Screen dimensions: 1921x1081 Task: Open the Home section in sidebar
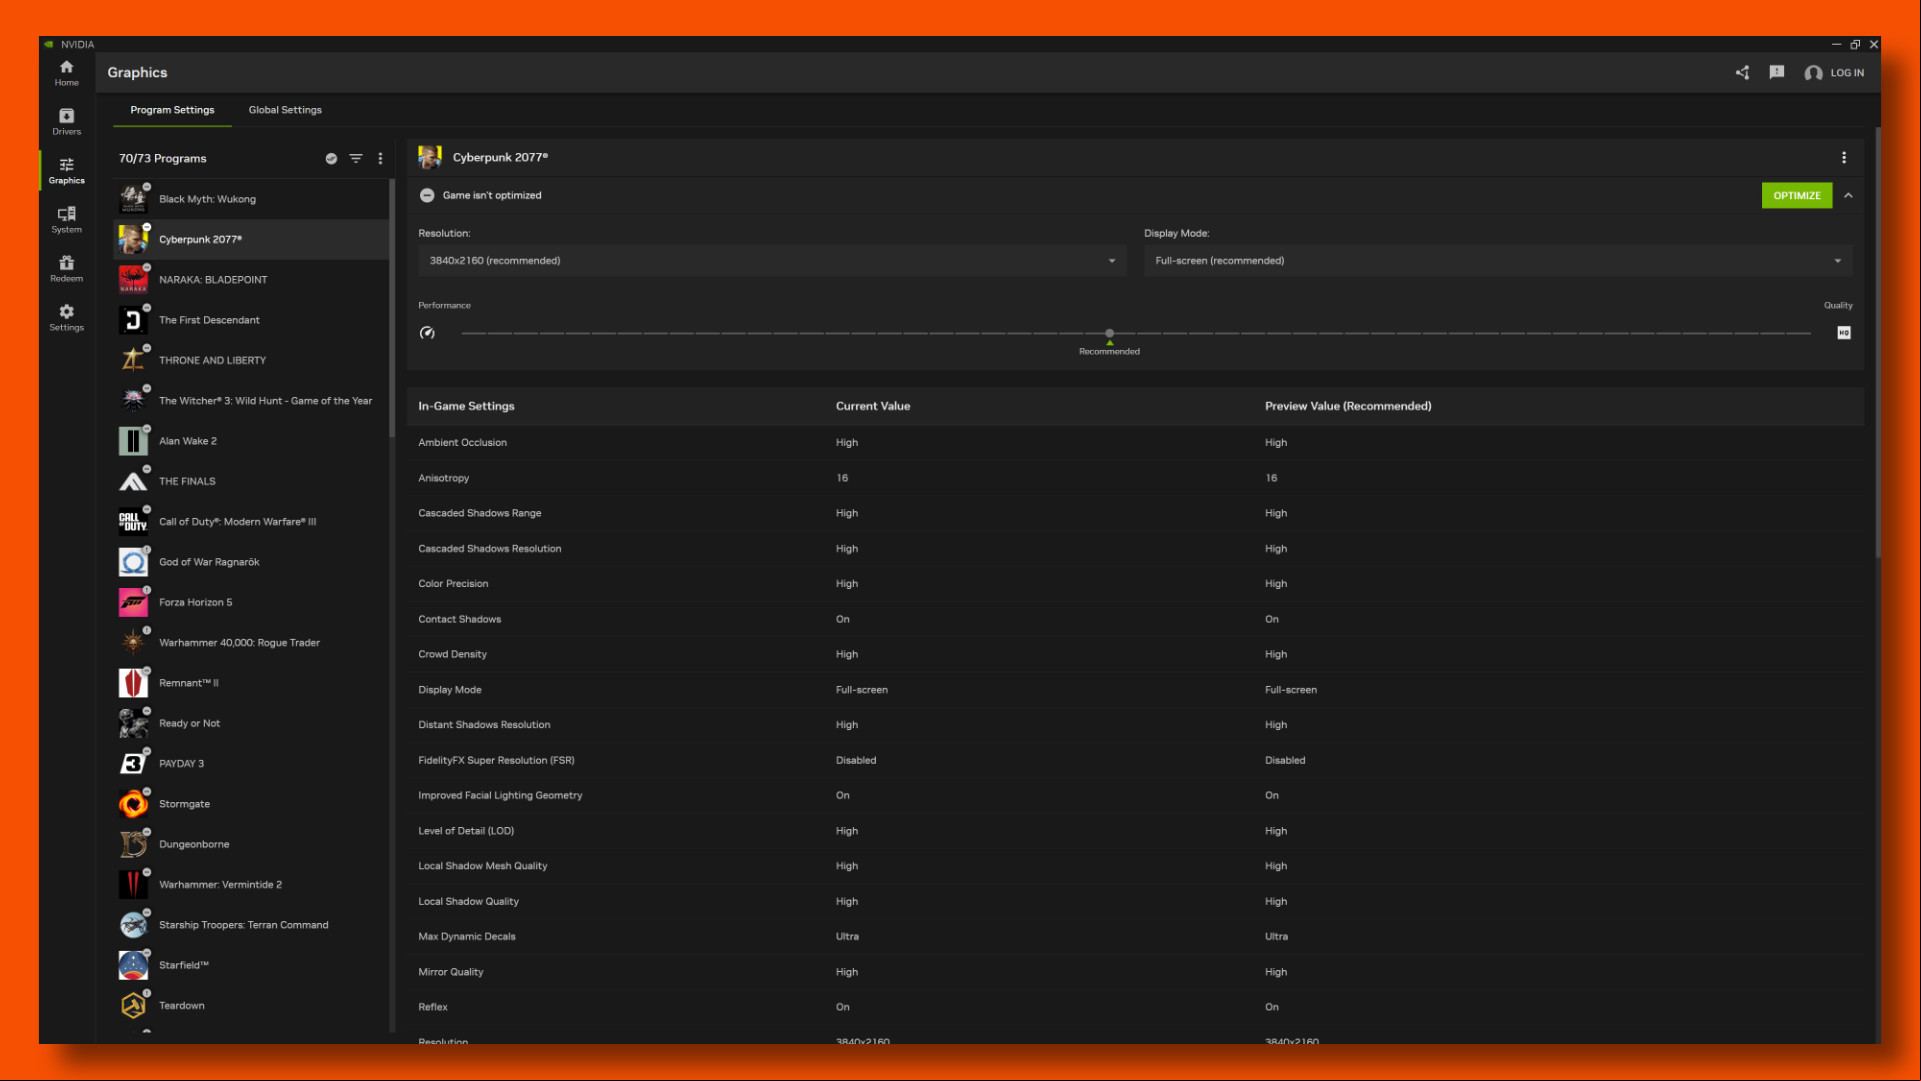click(66, 73)
